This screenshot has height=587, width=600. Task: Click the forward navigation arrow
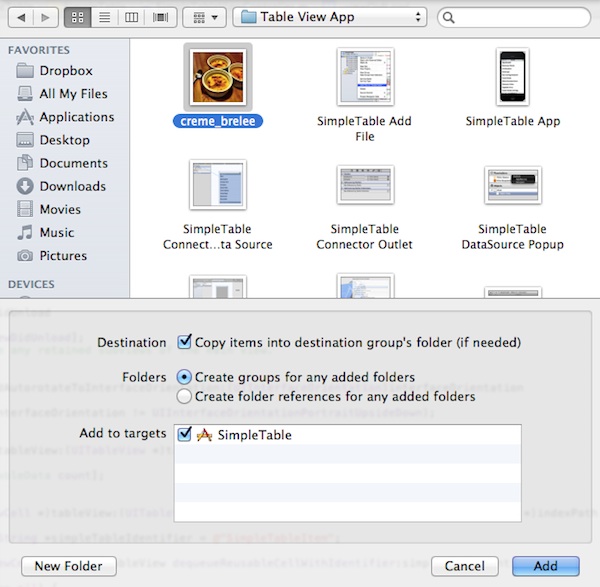(47, 18)
